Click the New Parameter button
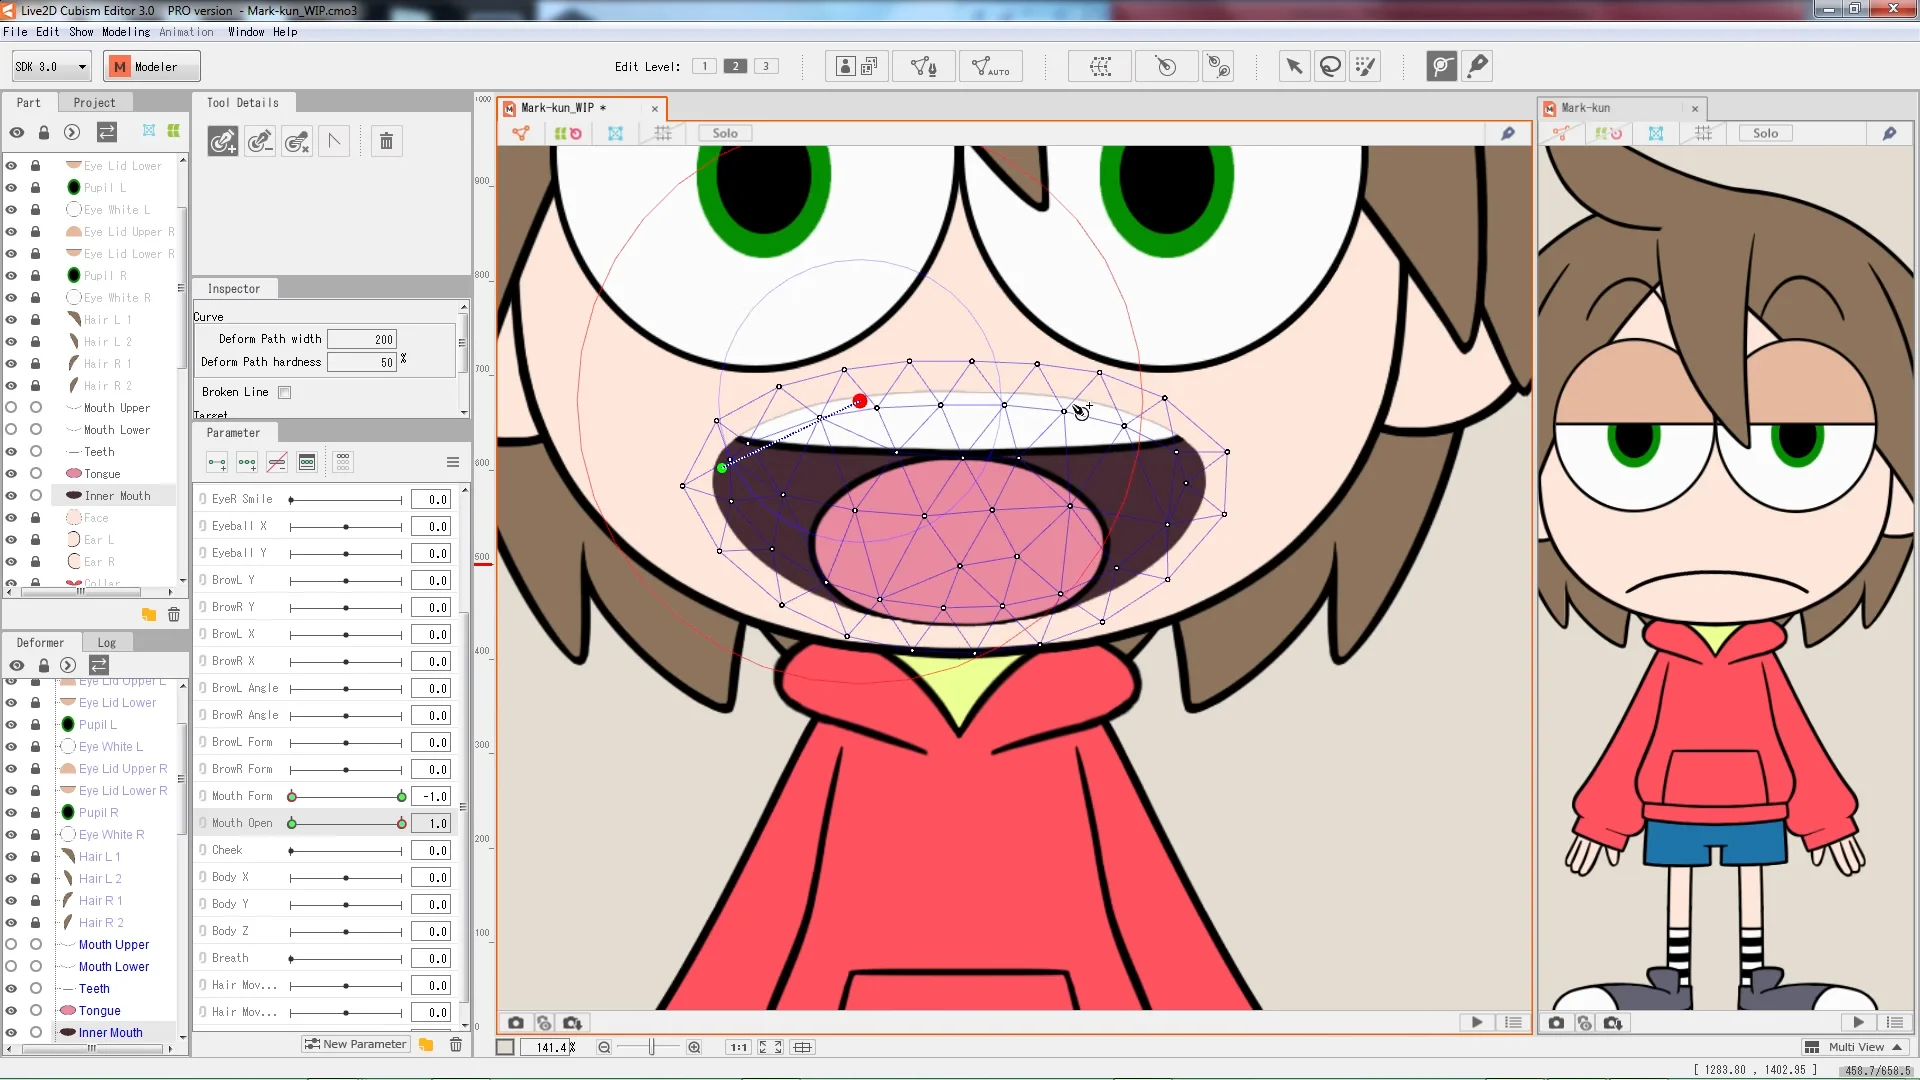 click(355, 1043)
